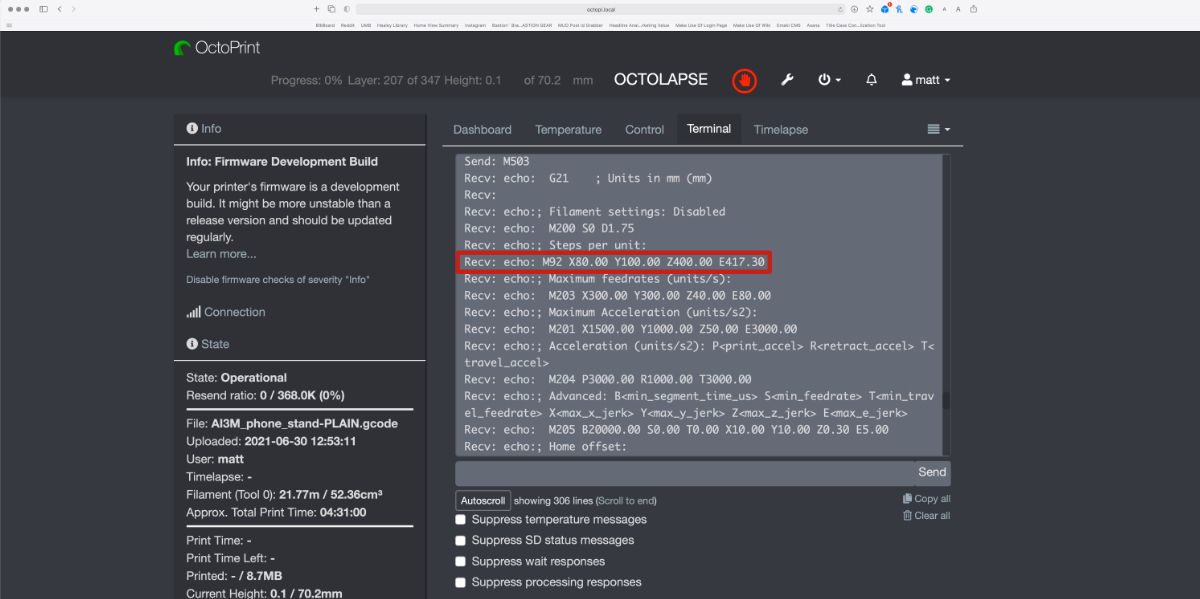Click the OctoPrint logo

click(x=217, y=47)
